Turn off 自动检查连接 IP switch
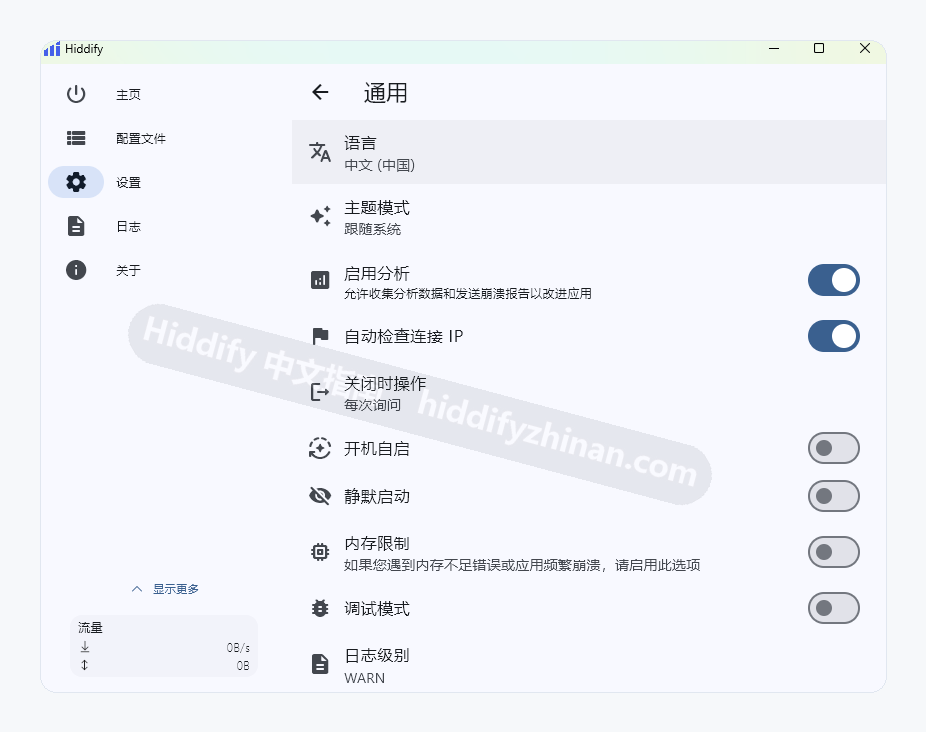This screenshot has width=926, height=732. click(x=833, y=336)
